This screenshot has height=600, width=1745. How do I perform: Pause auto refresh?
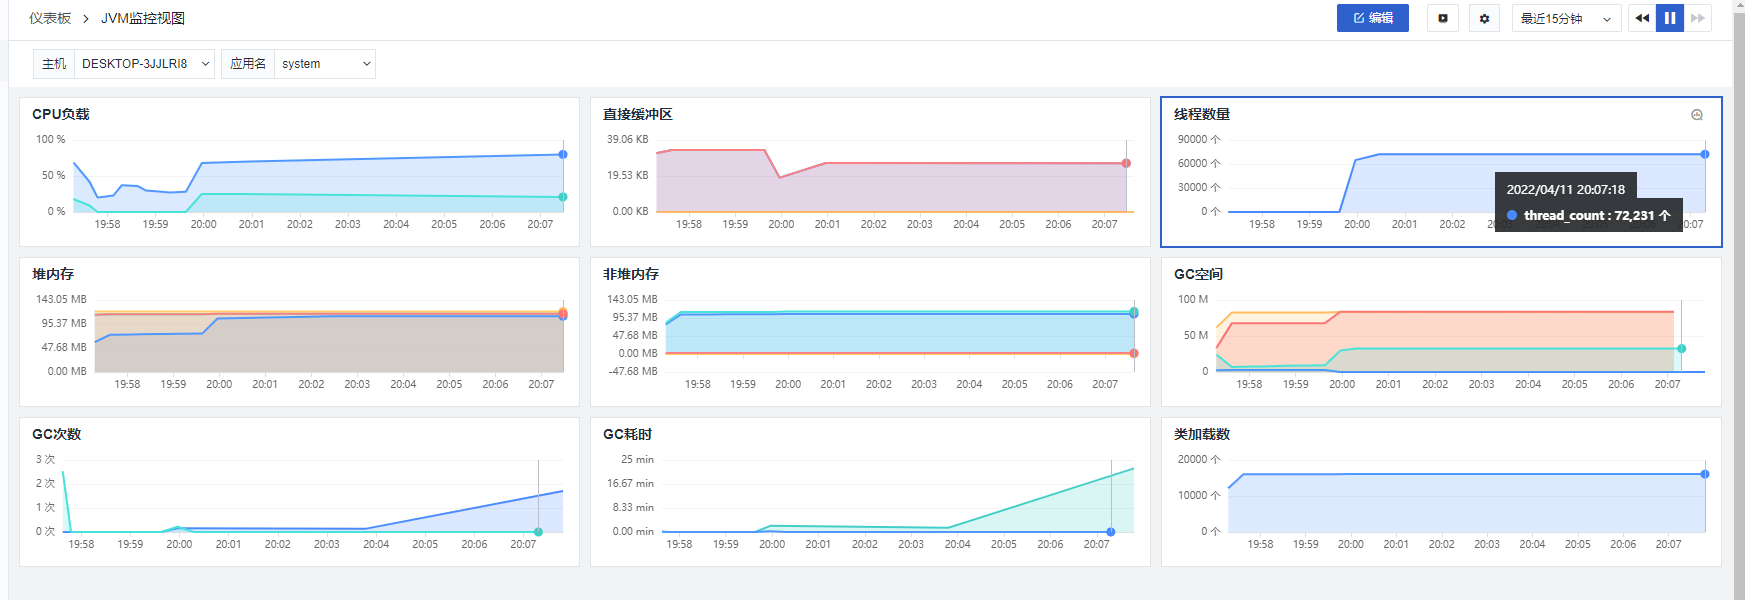(x=1670, y=18)
